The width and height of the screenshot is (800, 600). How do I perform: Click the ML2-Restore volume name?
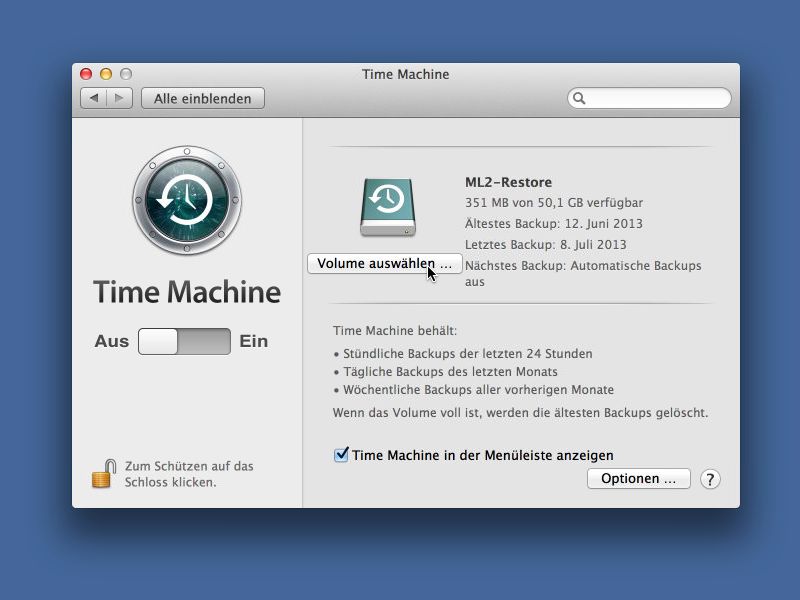click(x=508, y=182)
